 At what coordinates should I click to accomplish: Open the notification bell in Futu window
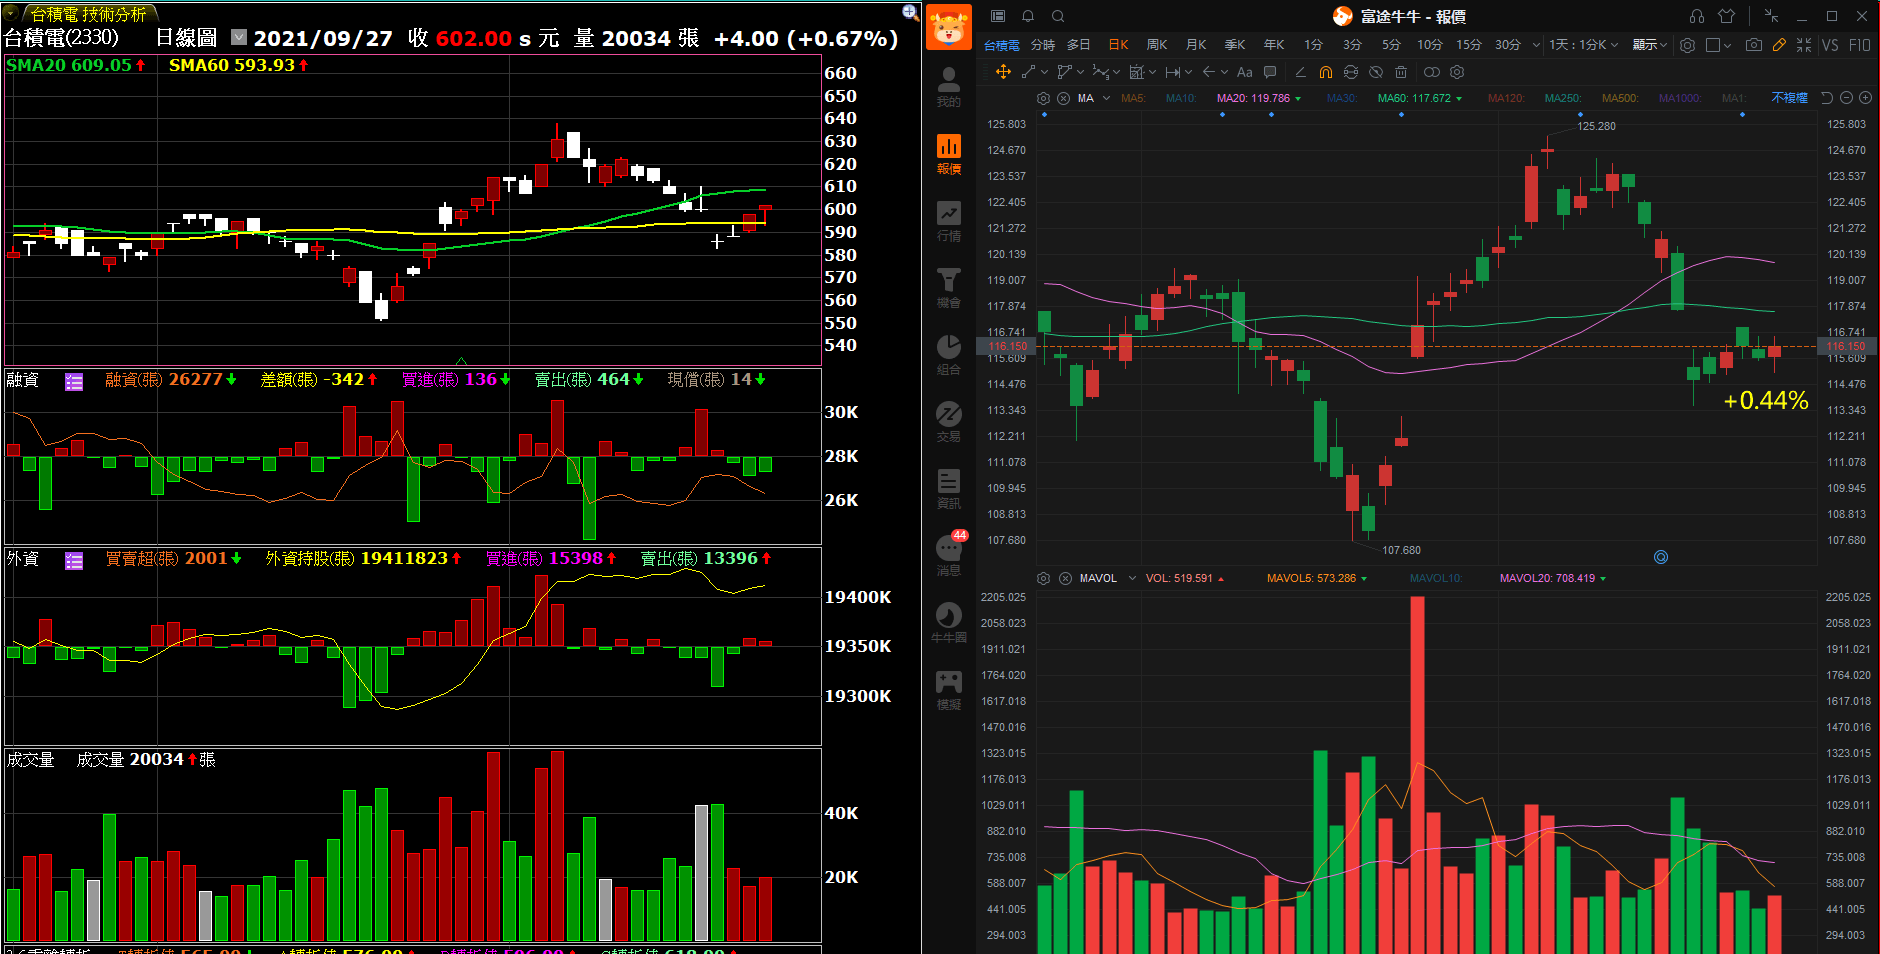[1027, 16]
